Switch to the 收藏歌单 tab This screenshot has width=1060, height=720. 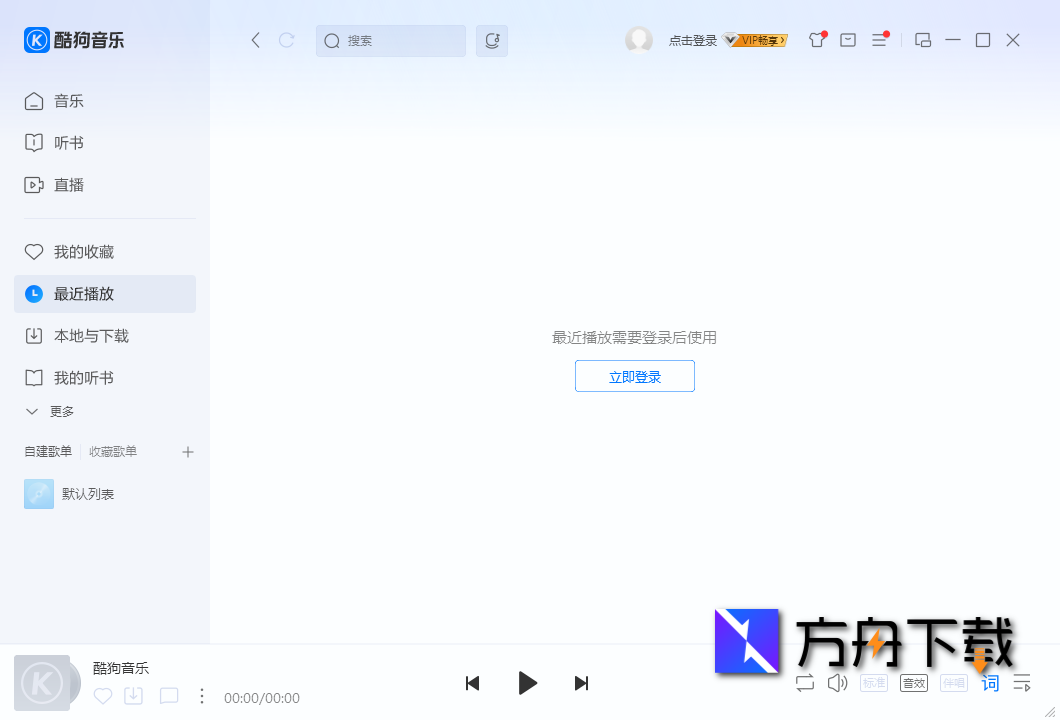[x=113, y=451]
